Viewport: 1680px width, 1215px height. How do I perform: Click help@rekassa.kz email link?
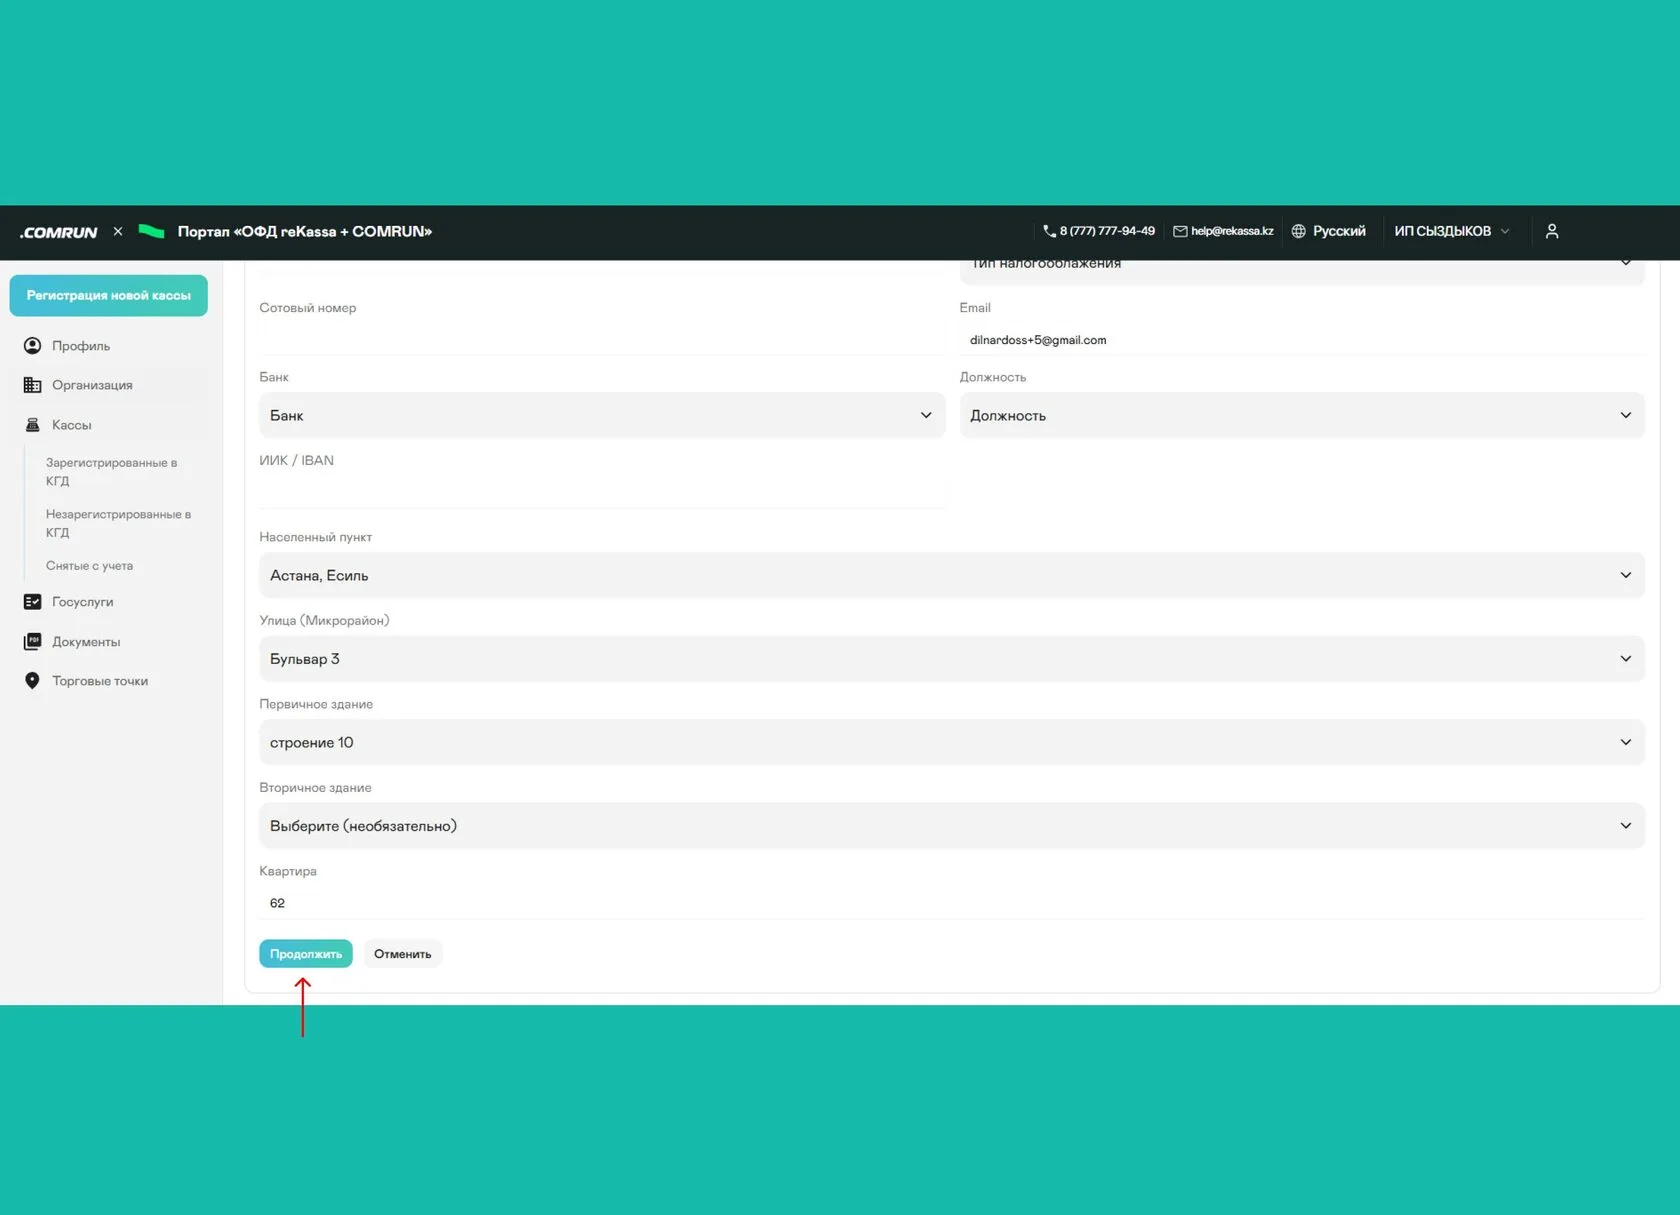[1232, 231]
